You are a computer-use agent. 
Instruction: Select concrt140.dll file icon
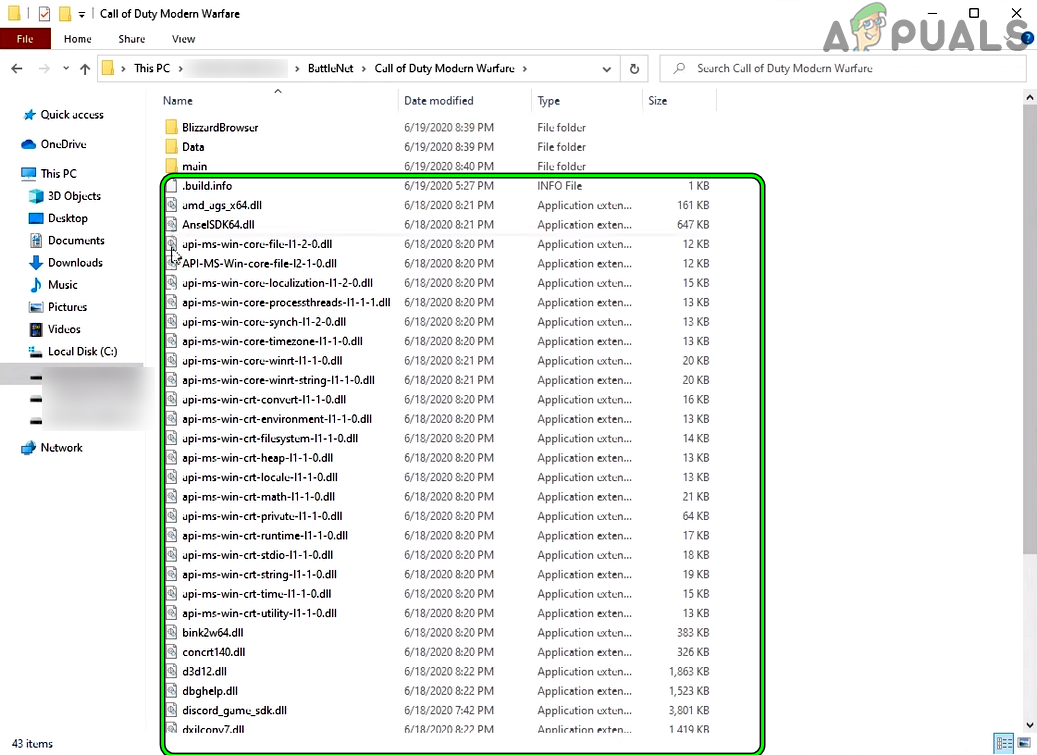(171, 652)
